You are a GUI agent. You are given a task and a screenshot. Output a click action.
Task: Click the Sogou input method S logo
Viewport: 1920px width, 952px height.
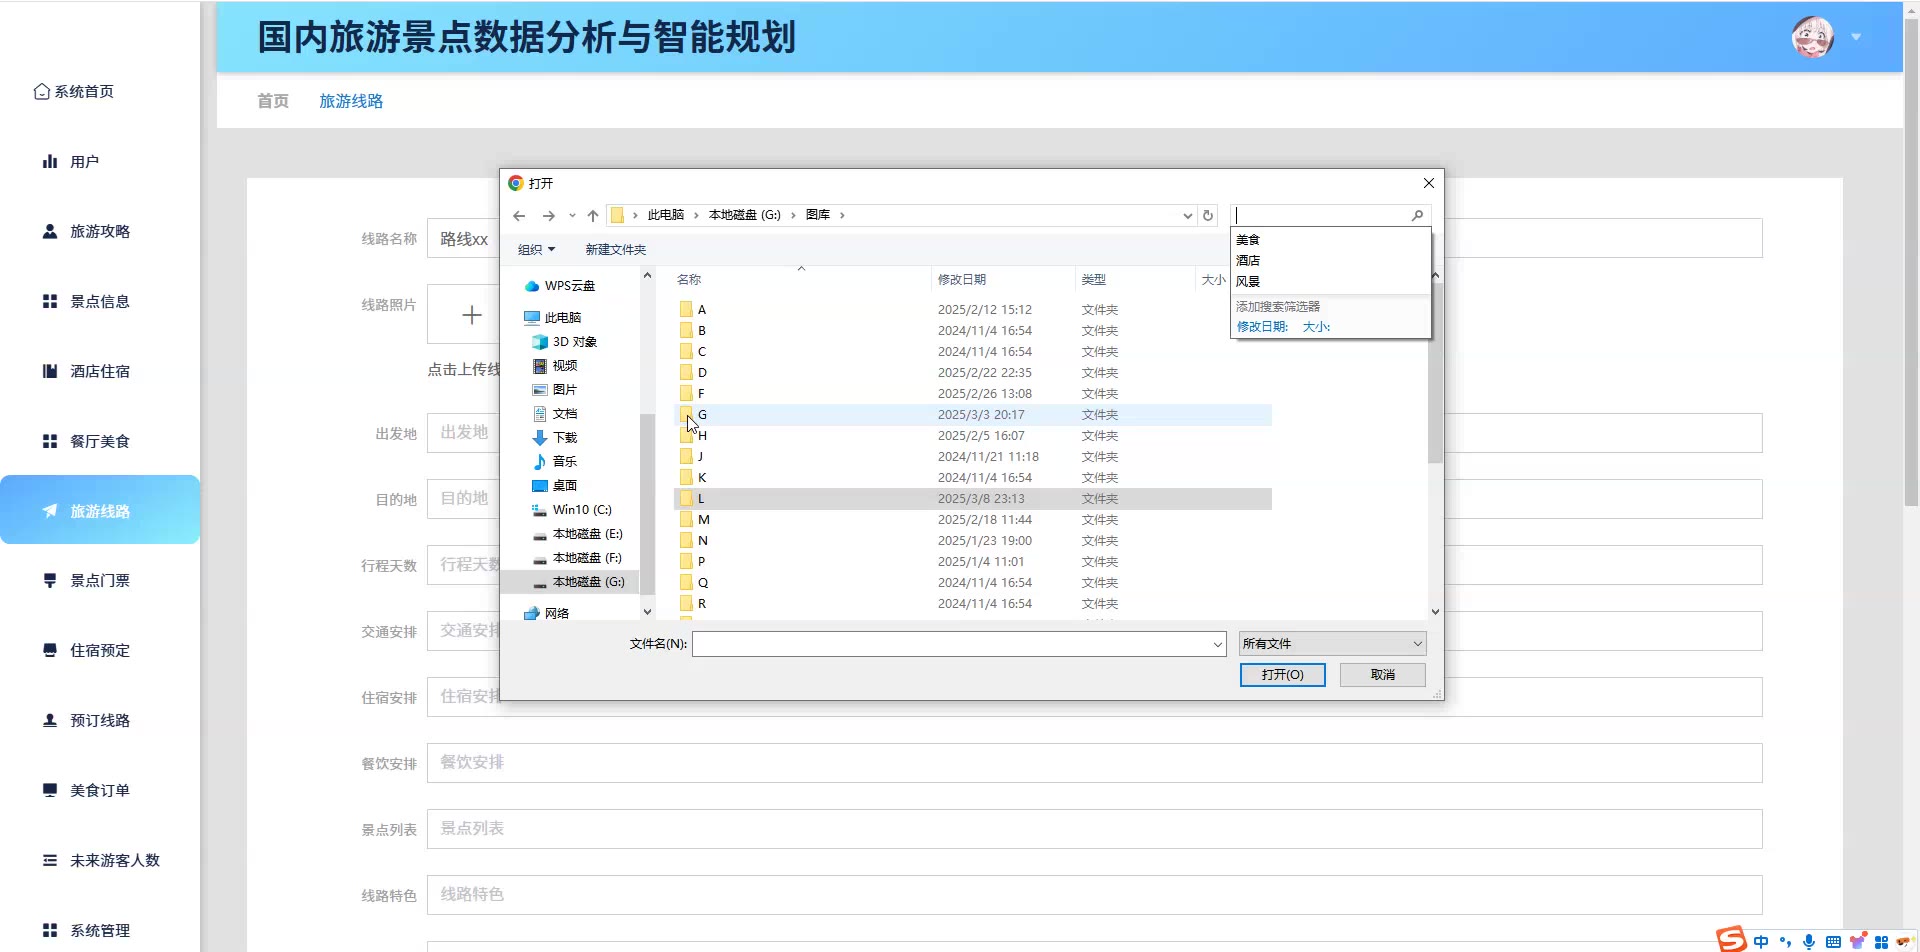point(1731,939)
